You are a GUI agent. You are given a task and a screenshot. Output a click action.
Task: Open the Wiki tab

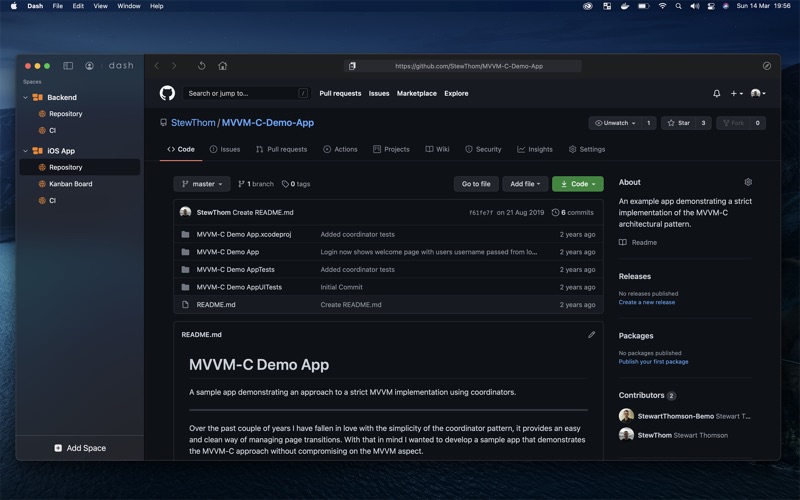[x=437, y=149]
